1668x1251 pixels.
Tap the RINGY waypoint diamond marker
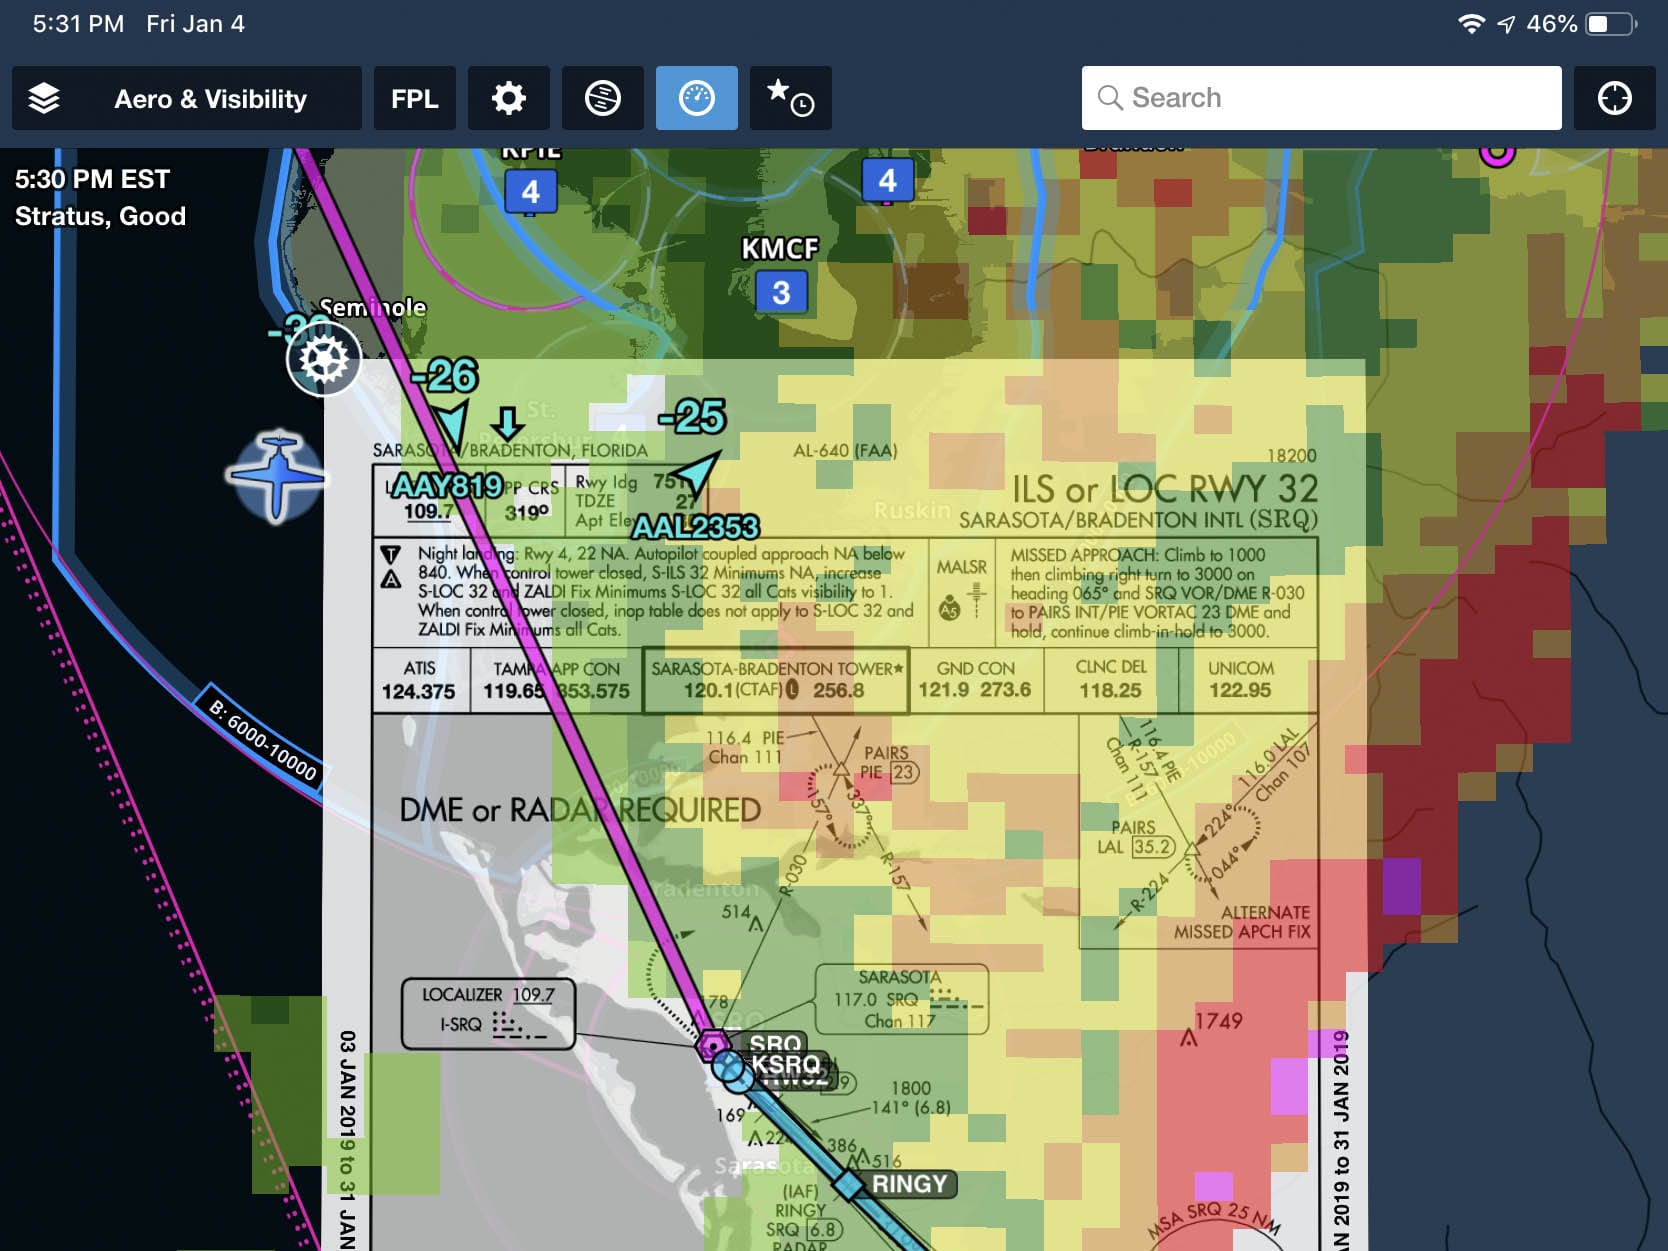point(849,1186)
